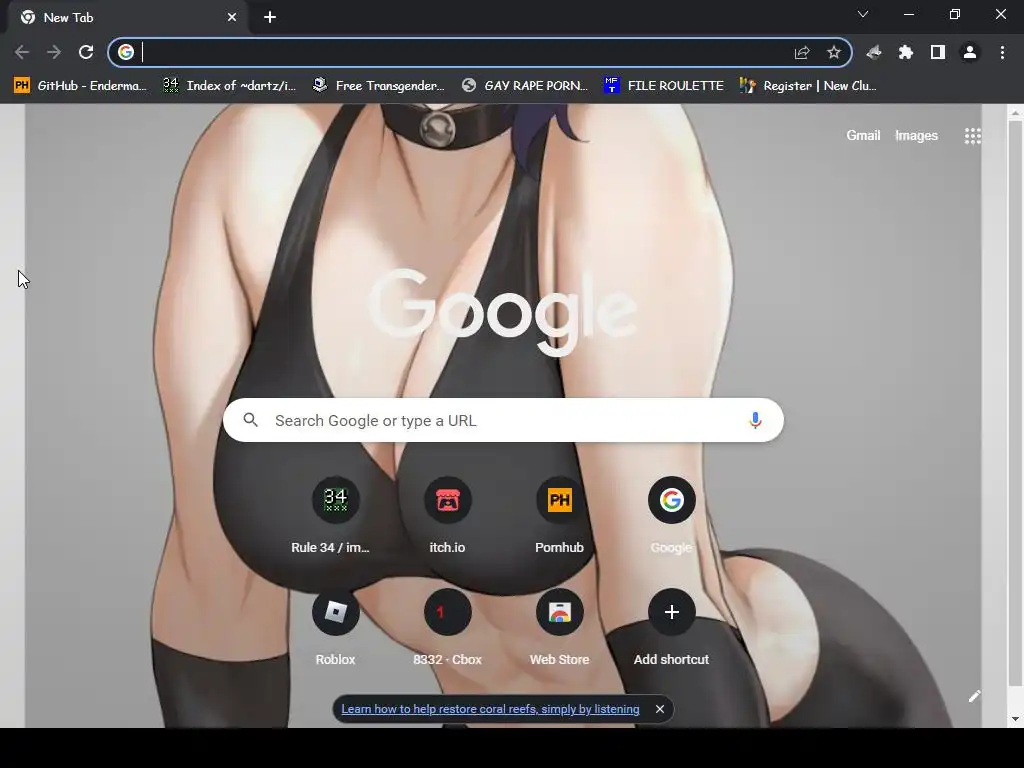Dismiss the coral reefs promo banner
This screenshot has height=768, width=1024.
click(660, 709)
